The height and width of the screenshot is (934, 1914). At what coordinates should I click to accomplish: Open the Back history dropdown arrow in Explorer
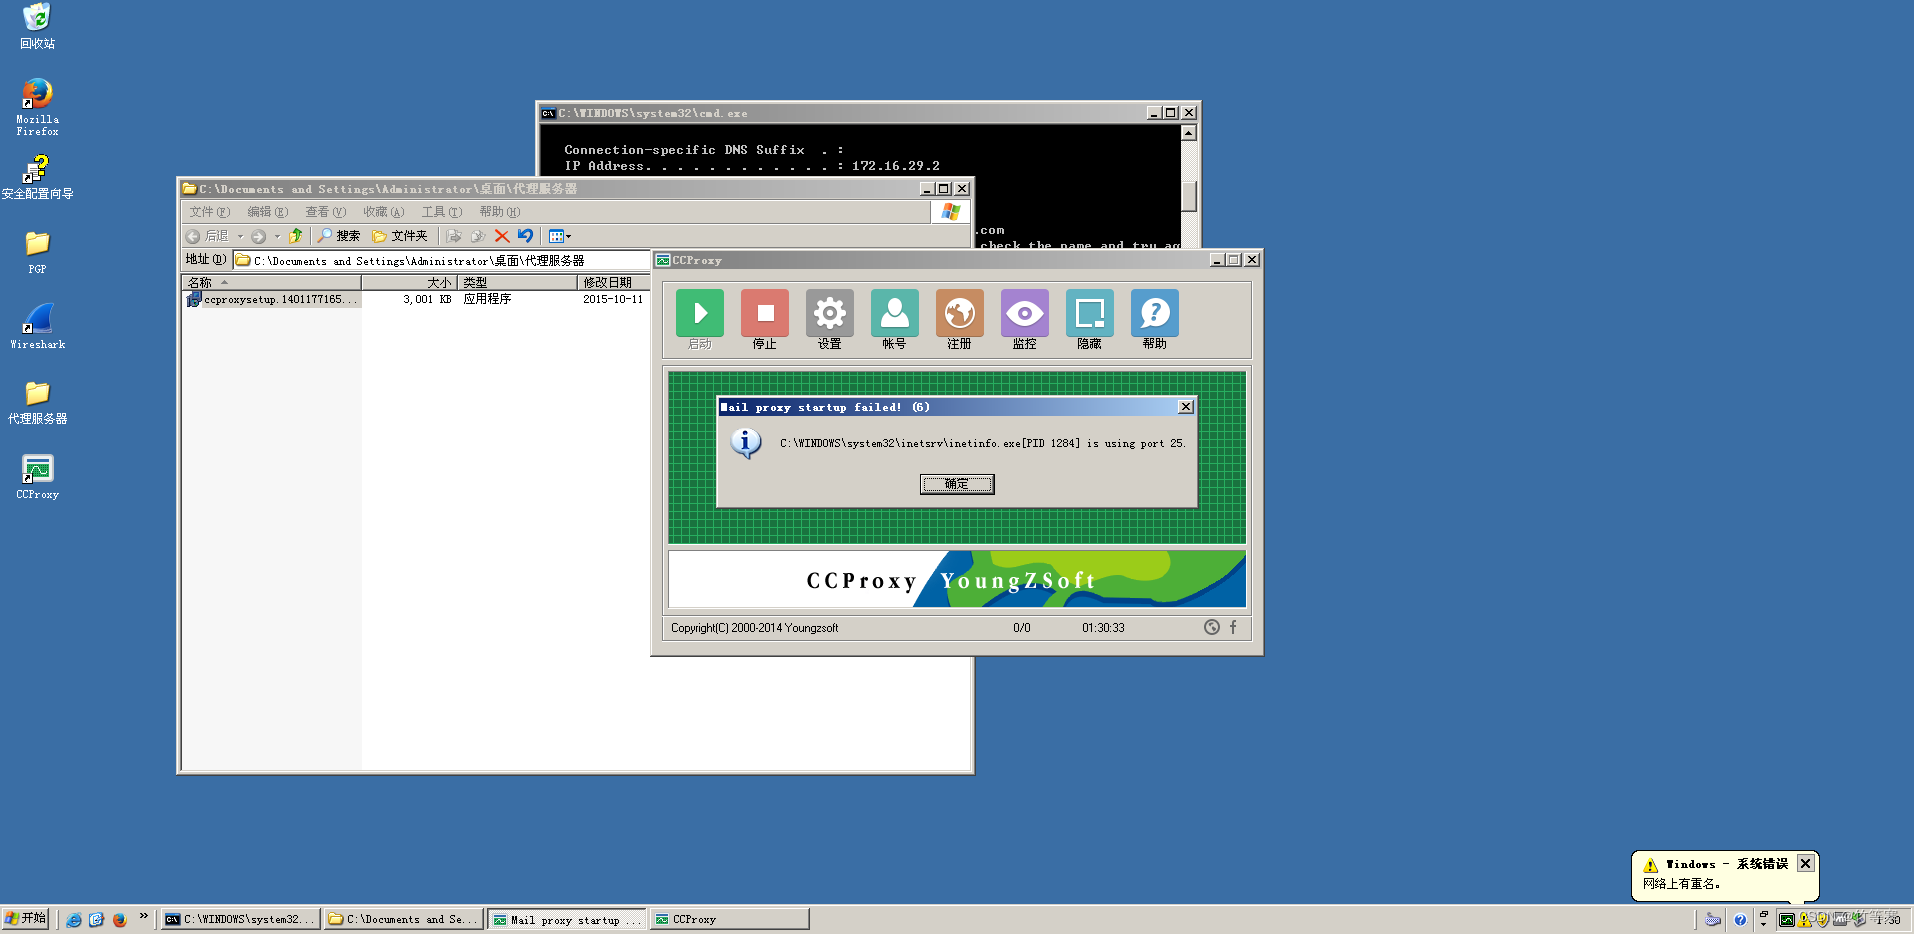[x=240, y=237]
